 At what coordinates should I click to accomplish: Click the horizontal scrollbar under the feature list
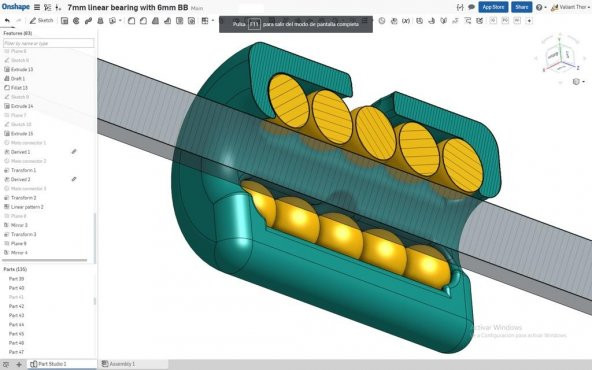pyautogui.click(x=45, y=260)
